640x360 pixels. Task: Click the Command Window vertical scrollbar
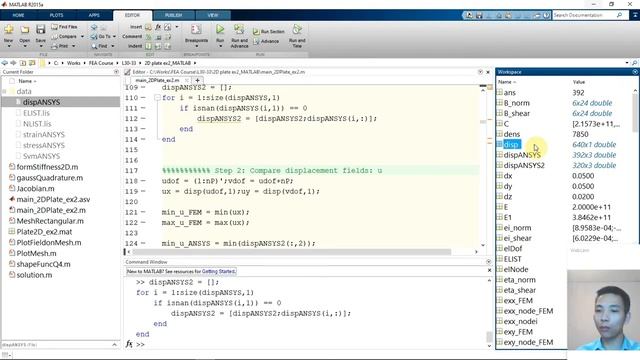(x=489, y=336)
